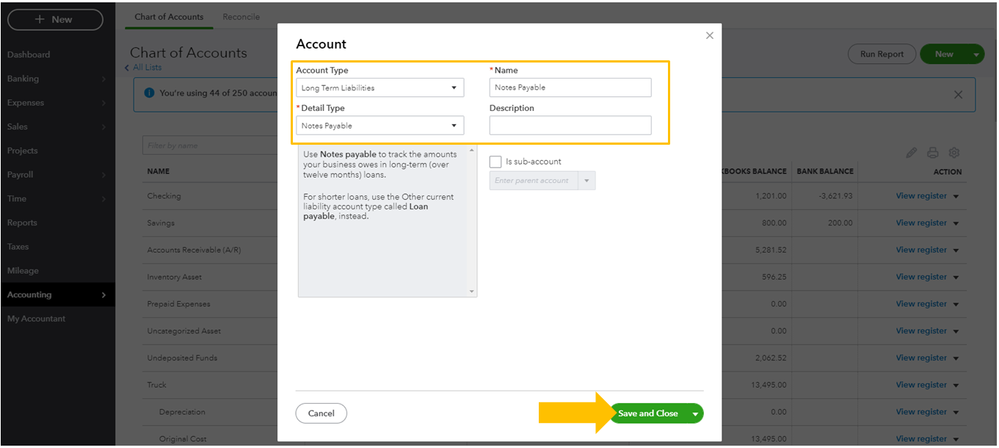The height and width of the screenshot is (448, 999).
Task: Click detail type description scrollbar down arrow
Action: [x=472, y=292]
